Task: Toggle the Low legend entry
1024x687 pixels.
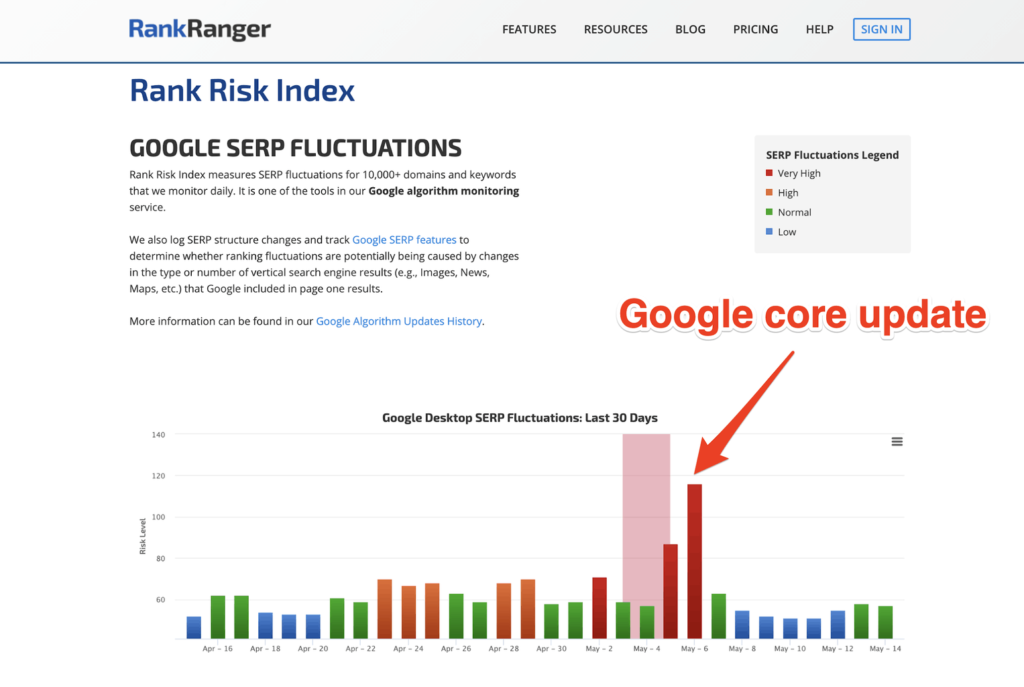Action: pyautogui.click(x=780, y=232)
